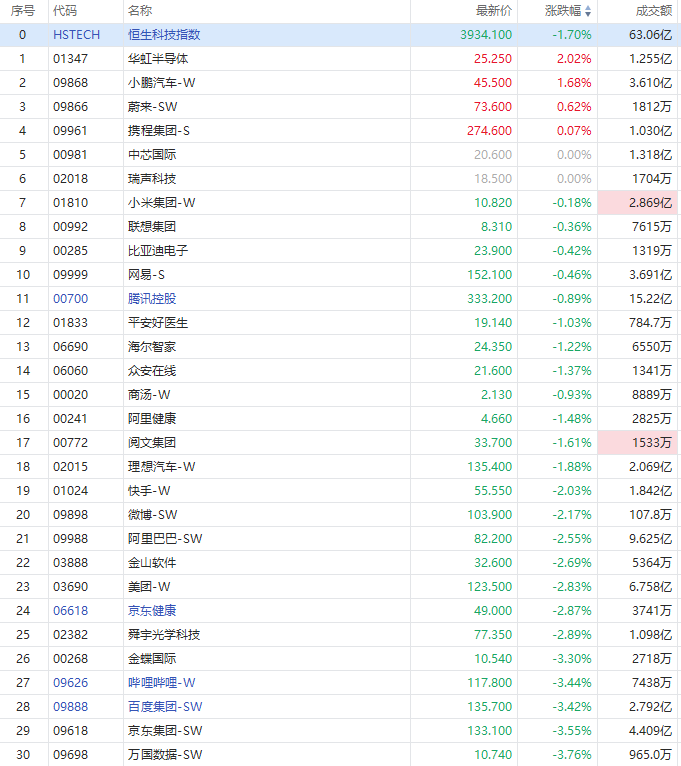
Task: Open the HSTECH code link
Action: (x=77, y=35)
